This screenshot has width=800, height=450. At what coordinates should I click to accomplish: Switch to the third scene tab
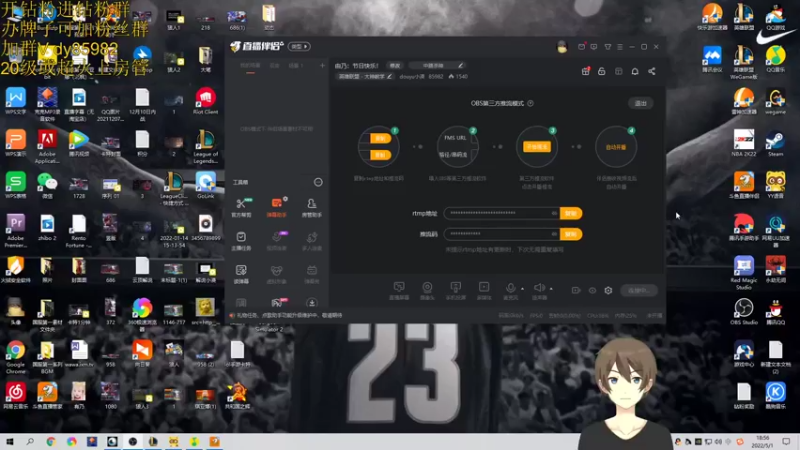[x=296, y=66]
